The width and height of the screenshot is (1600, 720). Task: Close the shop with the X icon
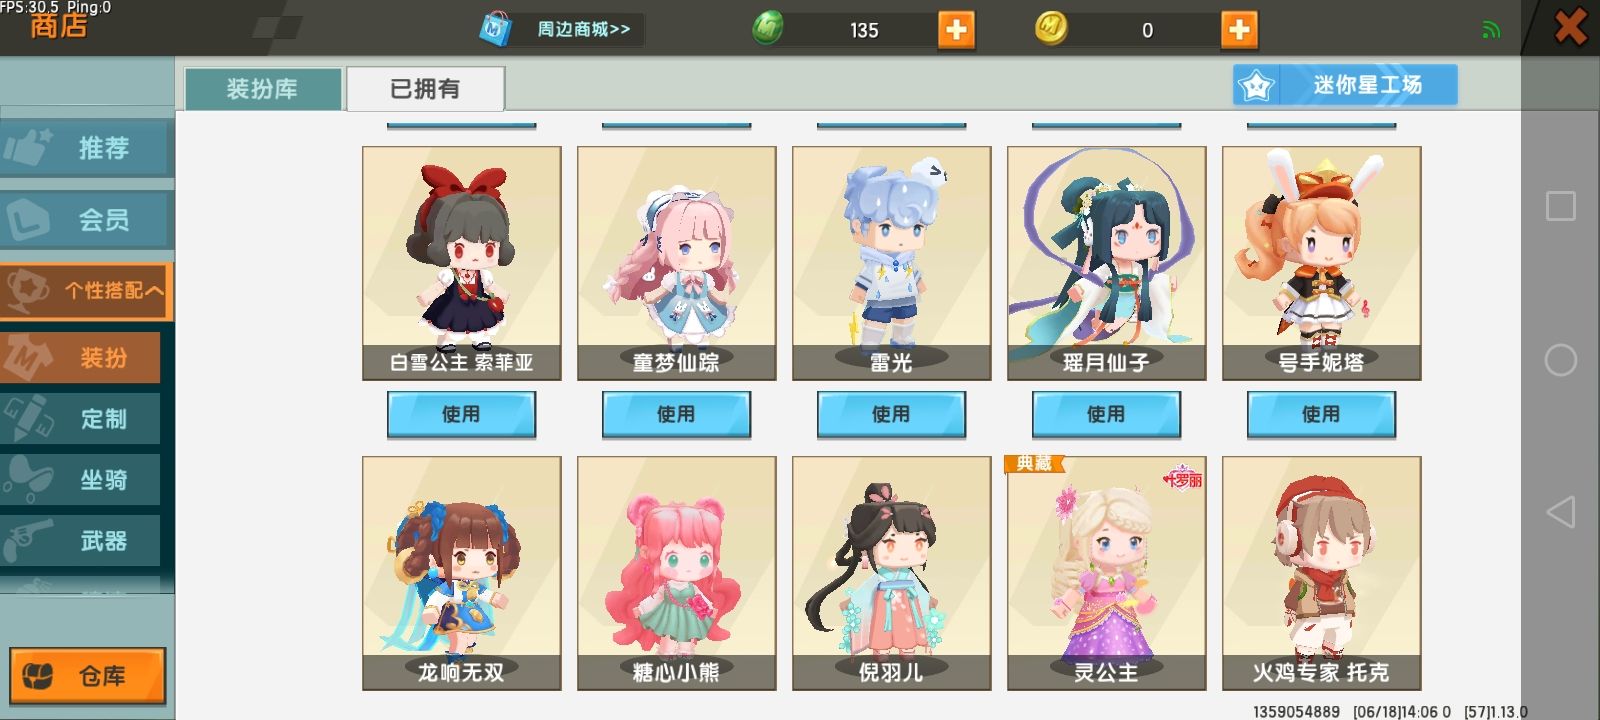[1570, 27]
